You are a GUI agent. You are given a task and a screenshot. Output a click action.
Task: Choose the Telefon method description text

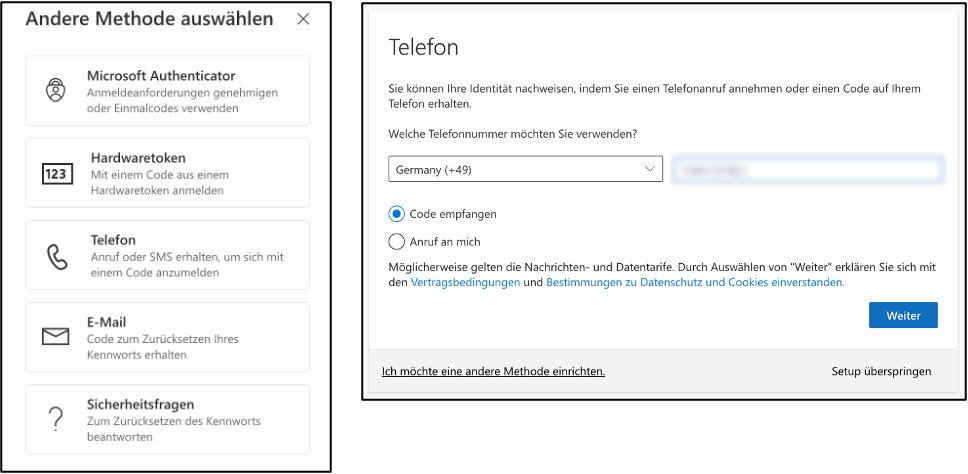point(187,264)
